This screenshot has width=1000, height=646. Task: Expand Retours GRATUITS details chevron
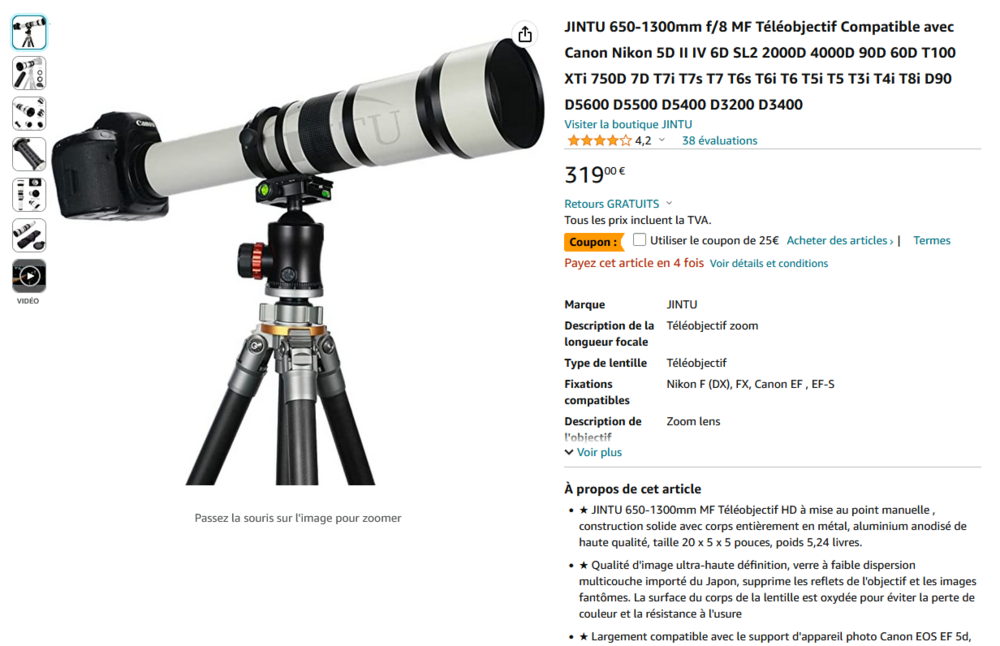click(669, 203)
